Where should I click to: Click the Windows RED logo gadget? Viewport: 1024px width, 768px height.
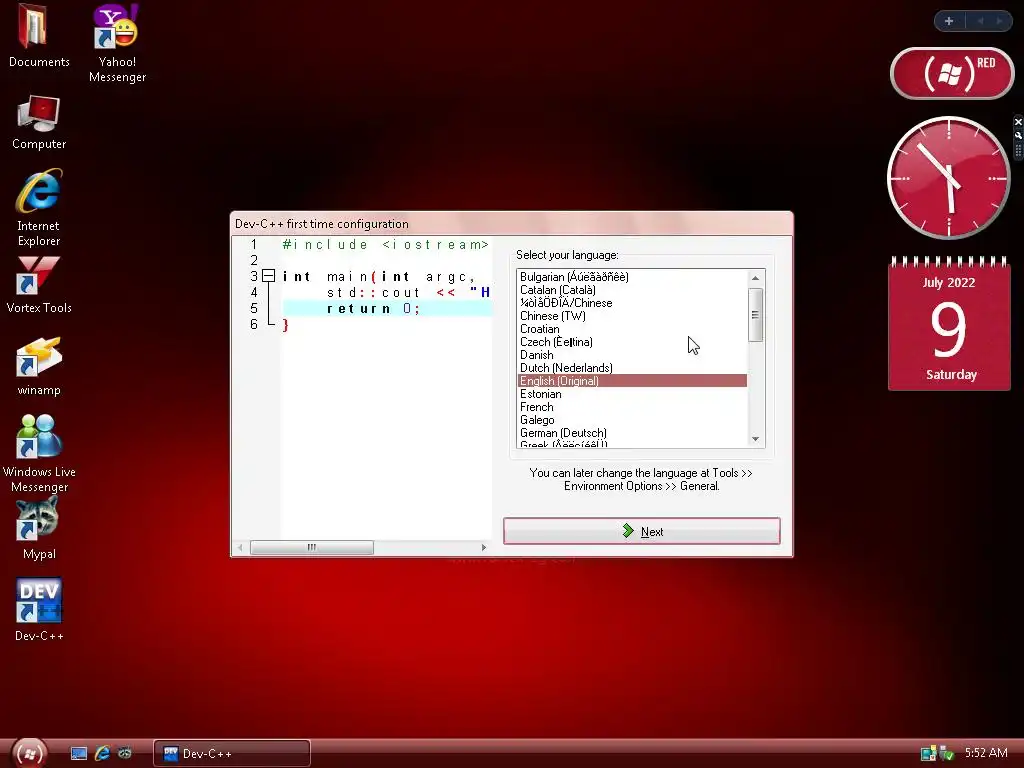[x=952, y=73]
